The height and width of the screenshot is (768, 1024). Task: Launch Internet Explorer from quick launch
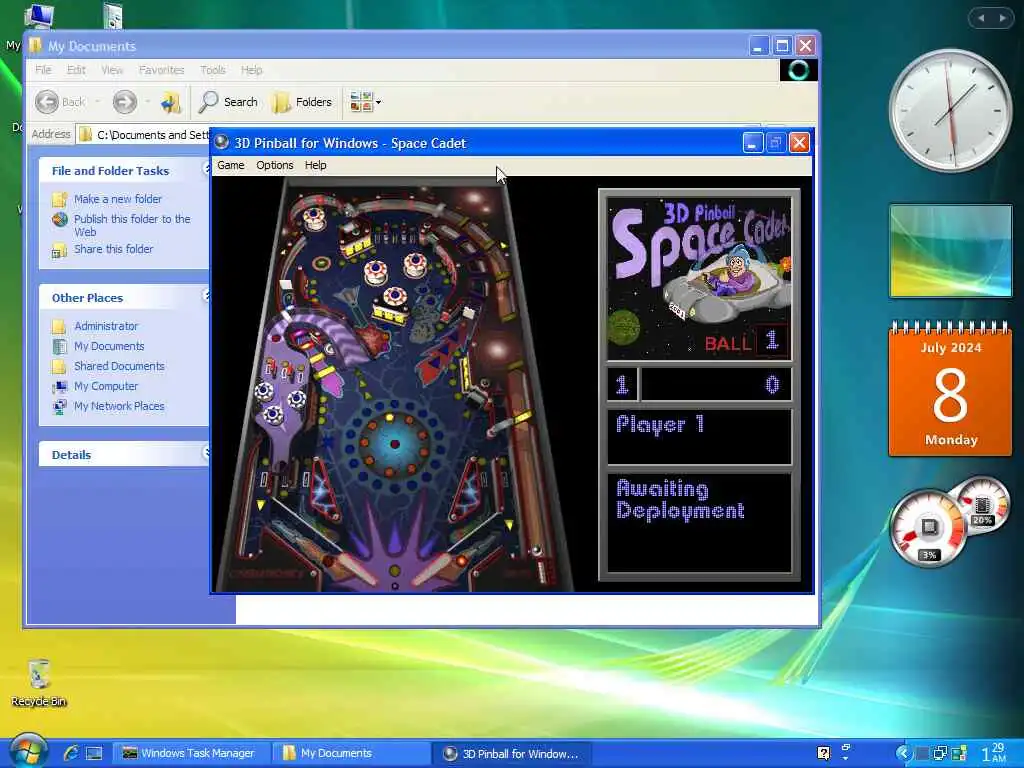tap(71, 753)
